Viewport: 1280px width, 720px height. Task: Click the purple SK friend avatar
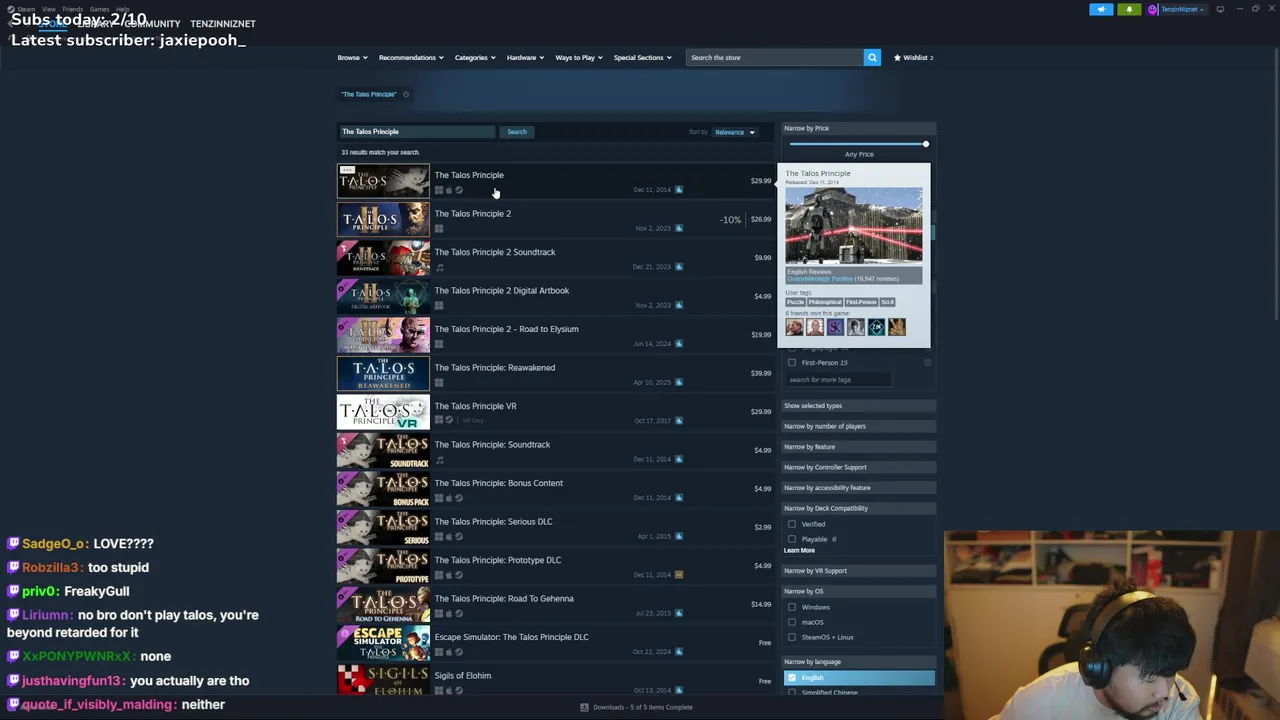[x=835, y=327]
